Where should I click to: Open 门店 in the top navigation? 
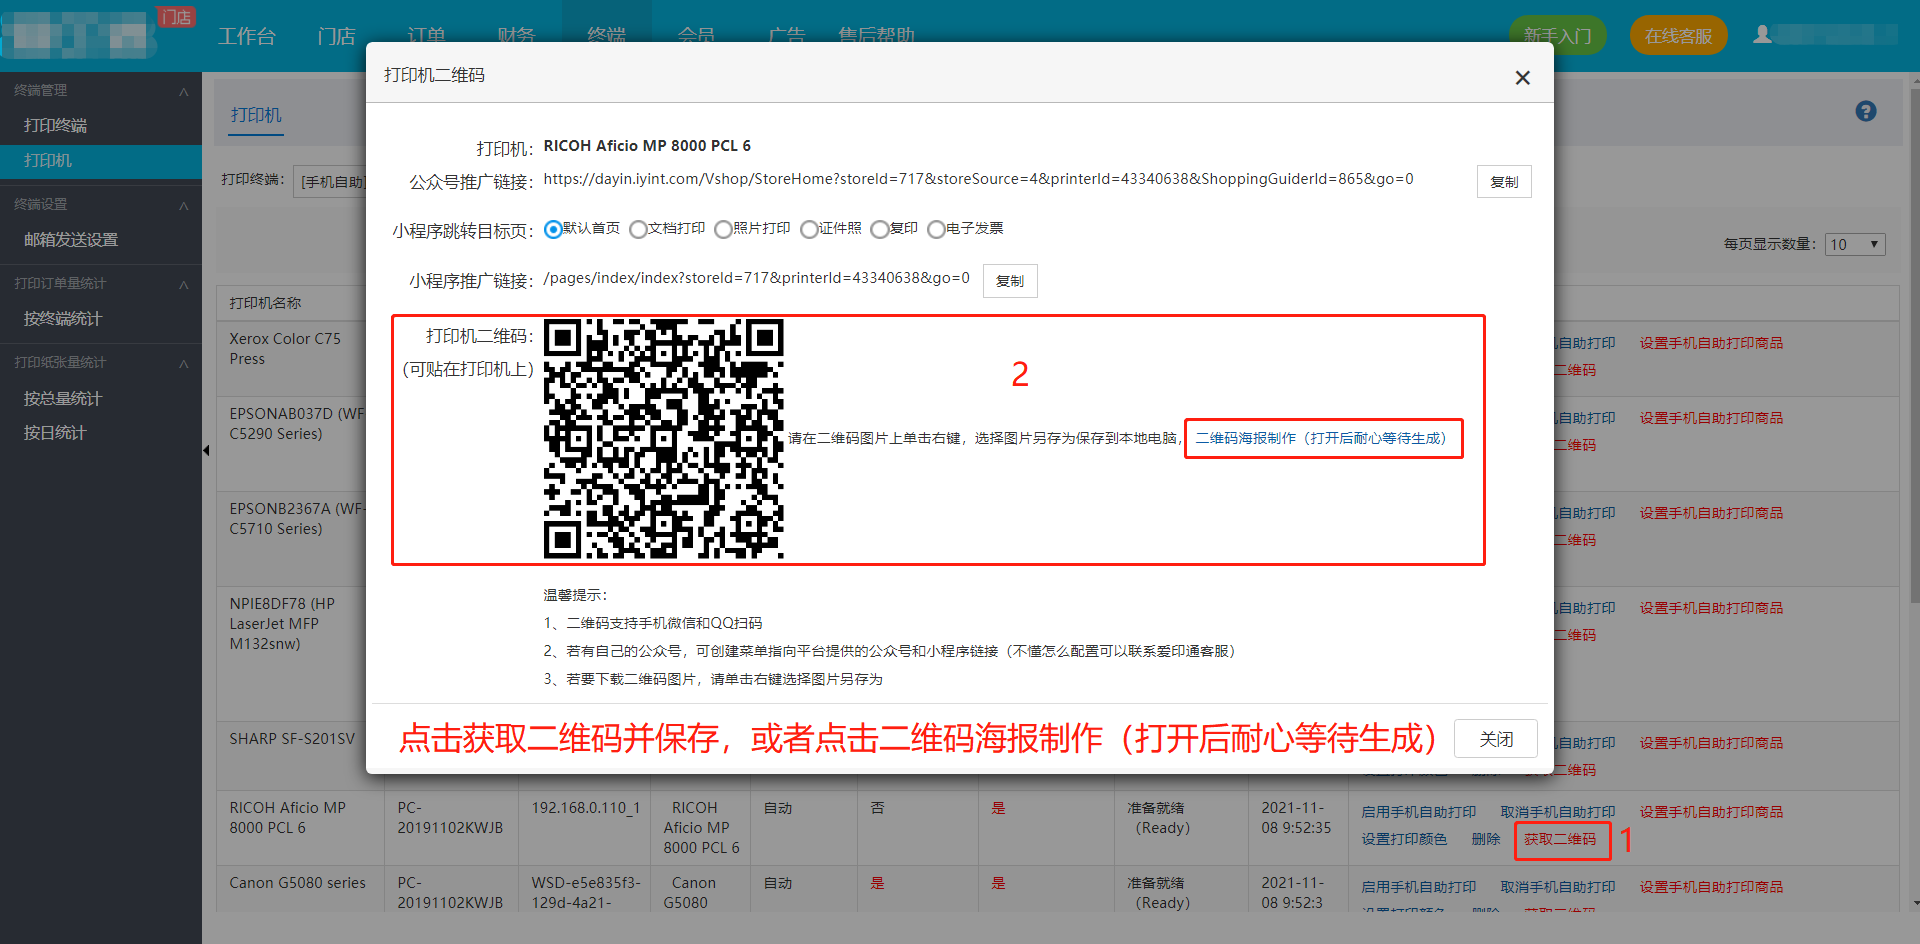[x=336, y=36]
